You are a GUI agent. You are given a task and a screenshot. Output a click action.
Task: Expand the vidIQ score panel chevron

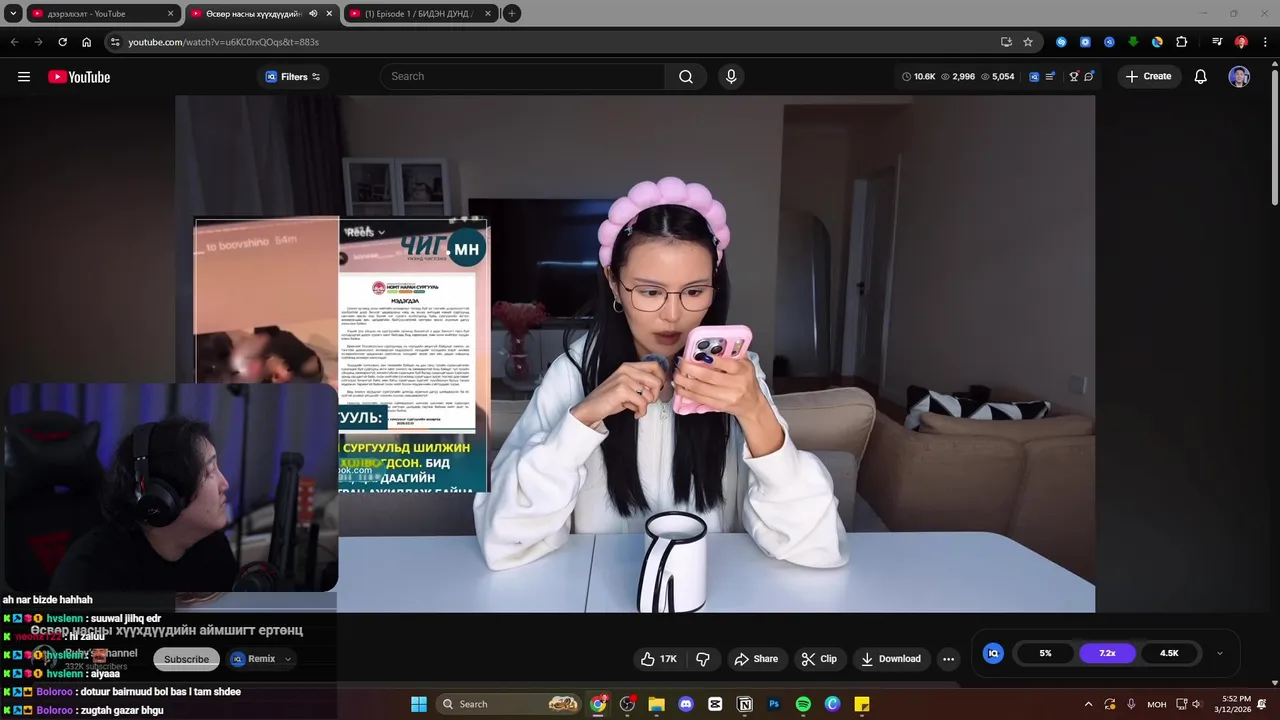pyautogui.click(x=1219, y=653)
